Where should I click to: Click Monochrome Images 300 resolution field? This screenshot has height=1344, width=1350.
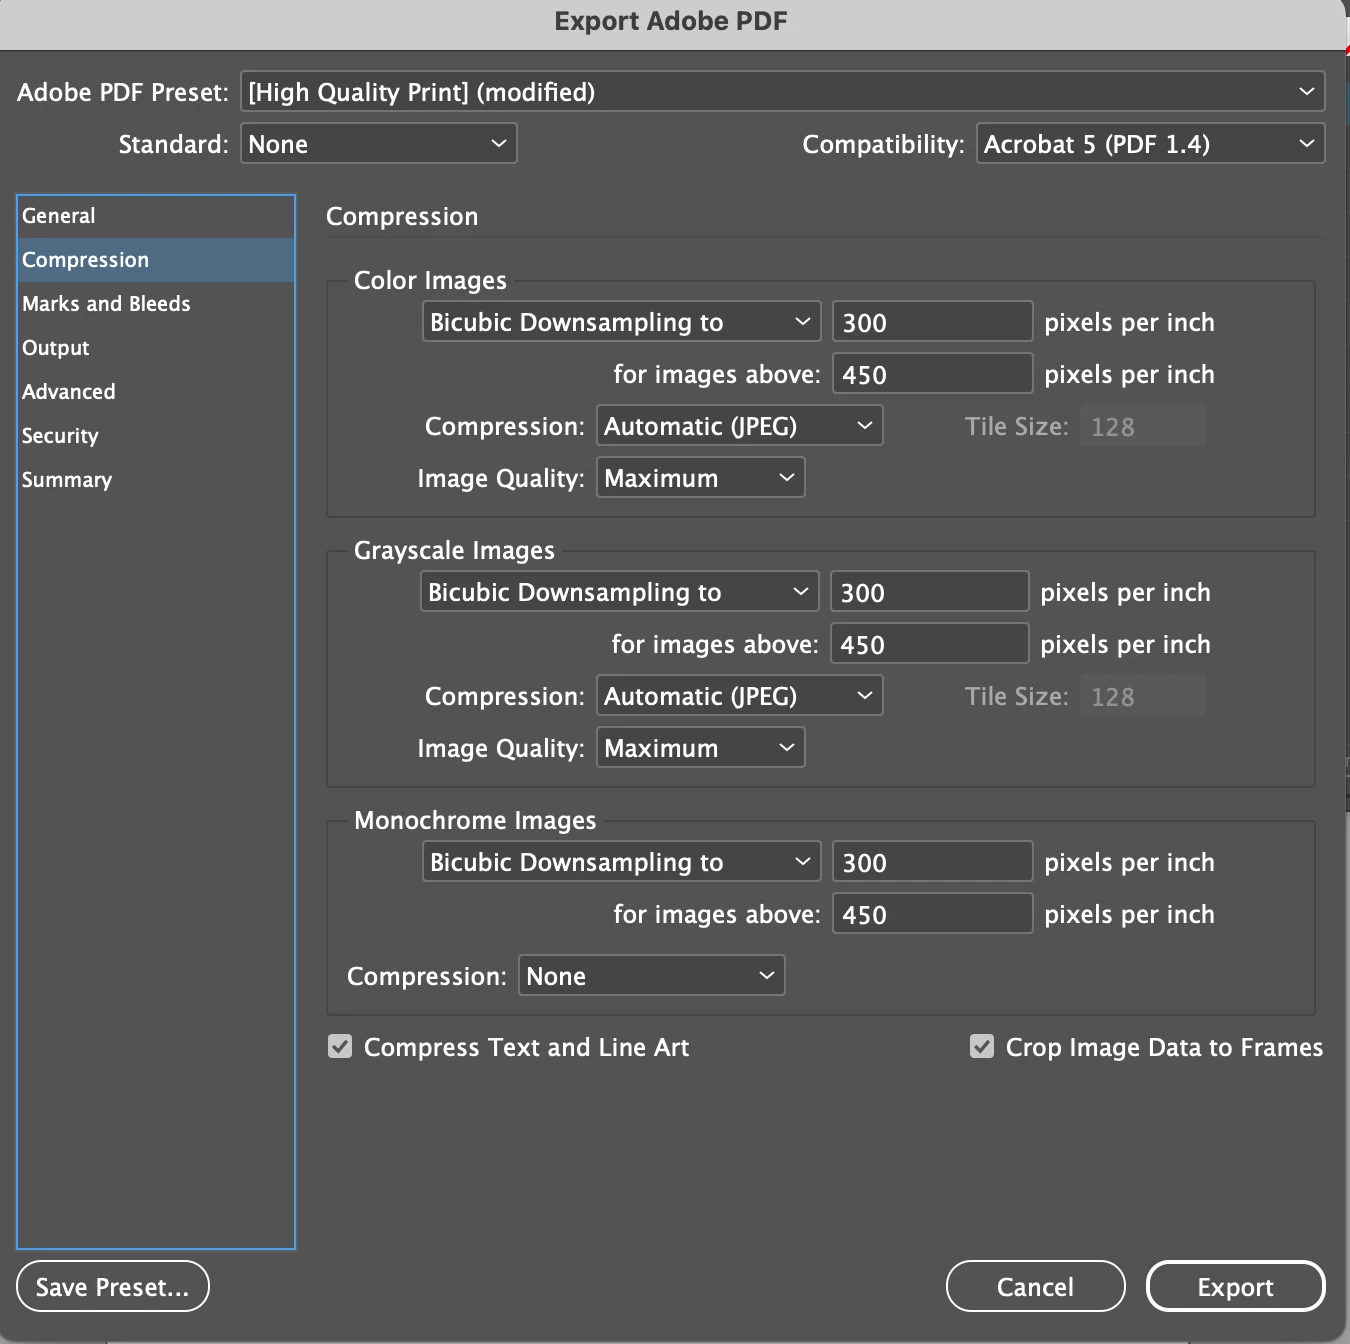click(932, 862)
